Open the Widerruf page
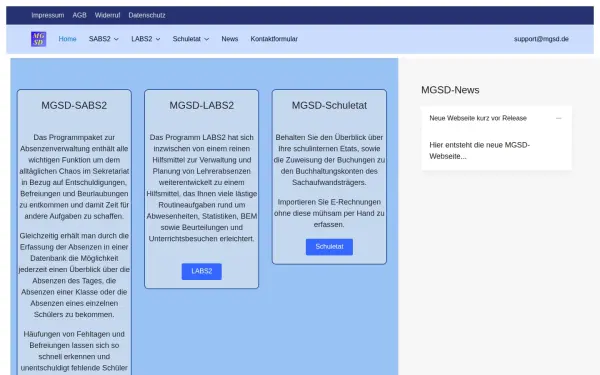 tap(107, 15)
